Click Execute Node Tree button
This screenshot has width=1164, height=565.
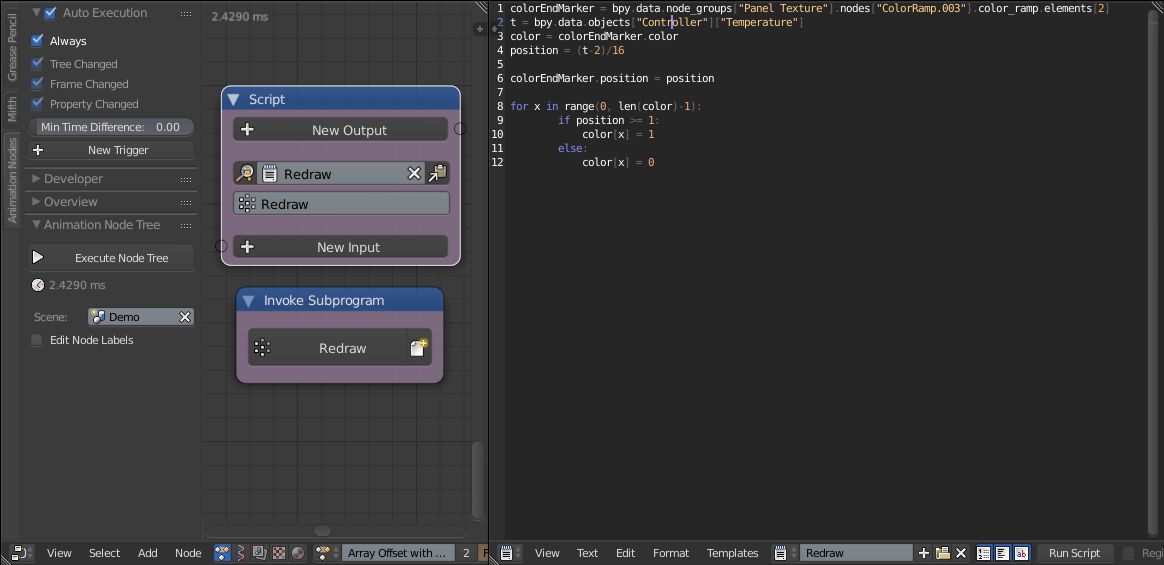point(111,258)
